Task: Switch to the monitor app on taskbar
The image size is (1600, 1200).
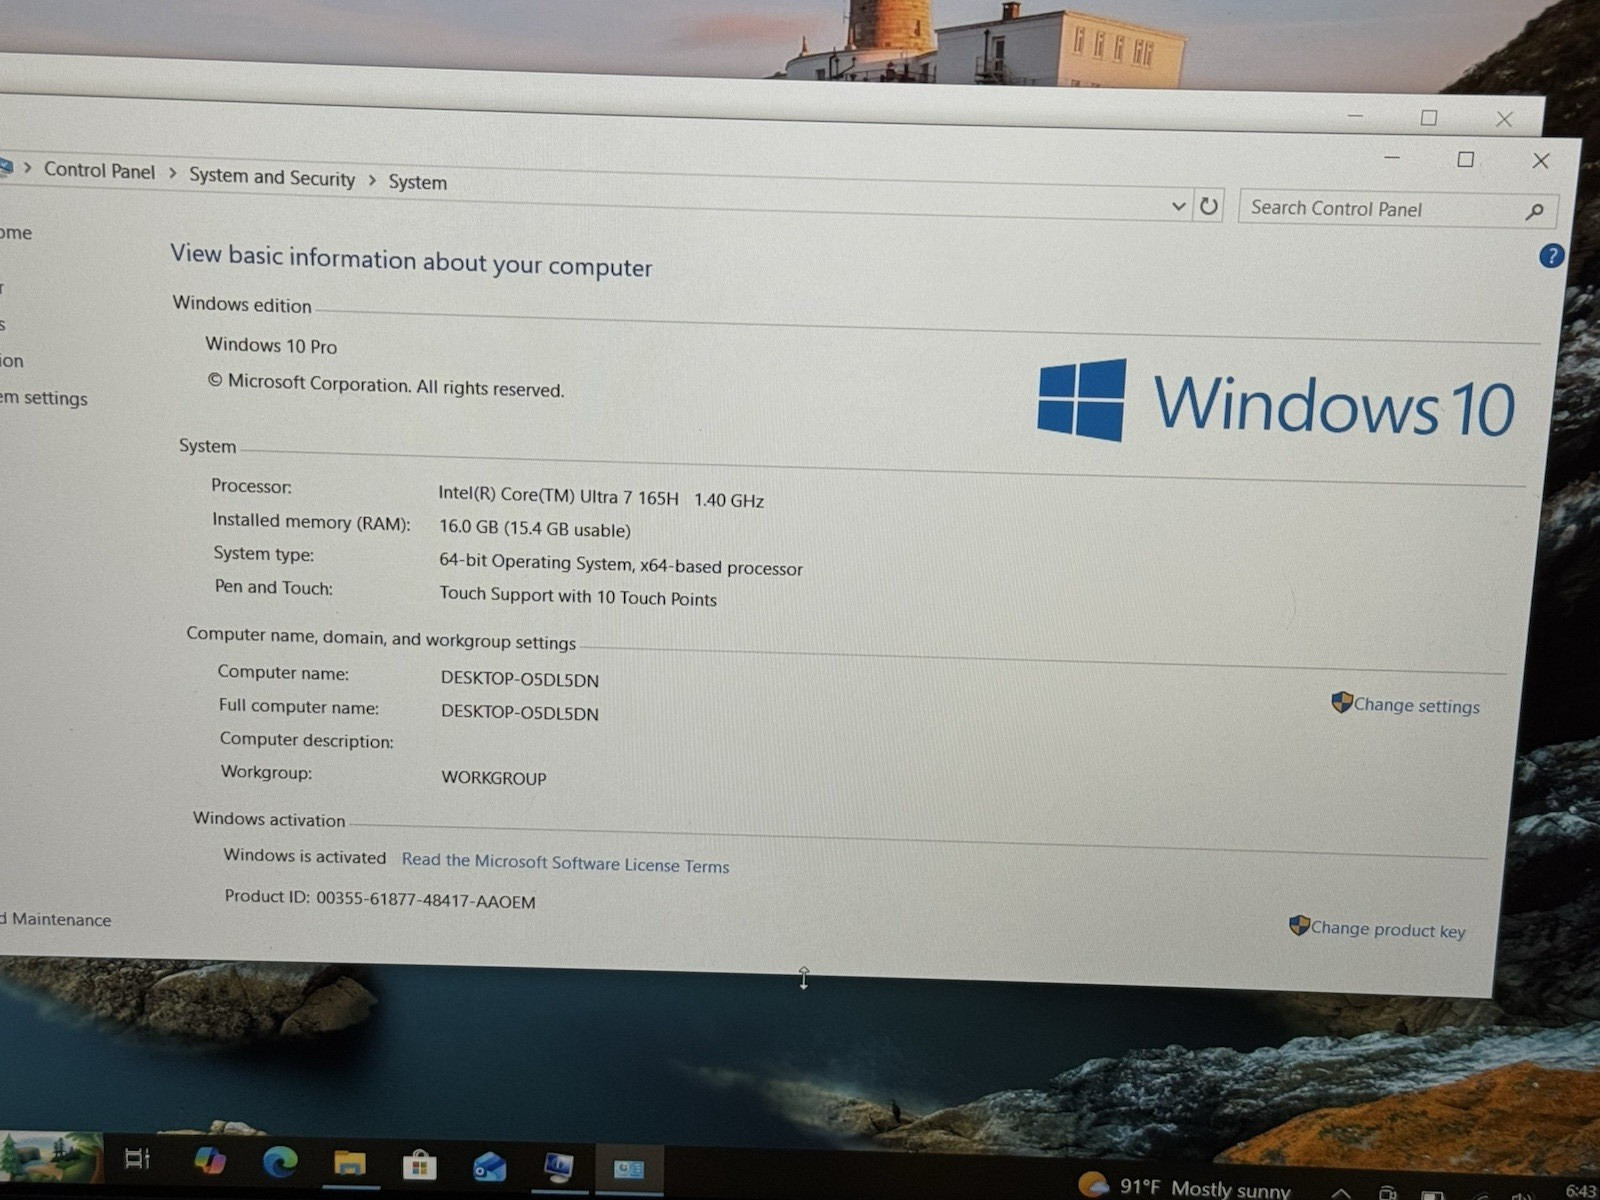Action: [558, 1167]
